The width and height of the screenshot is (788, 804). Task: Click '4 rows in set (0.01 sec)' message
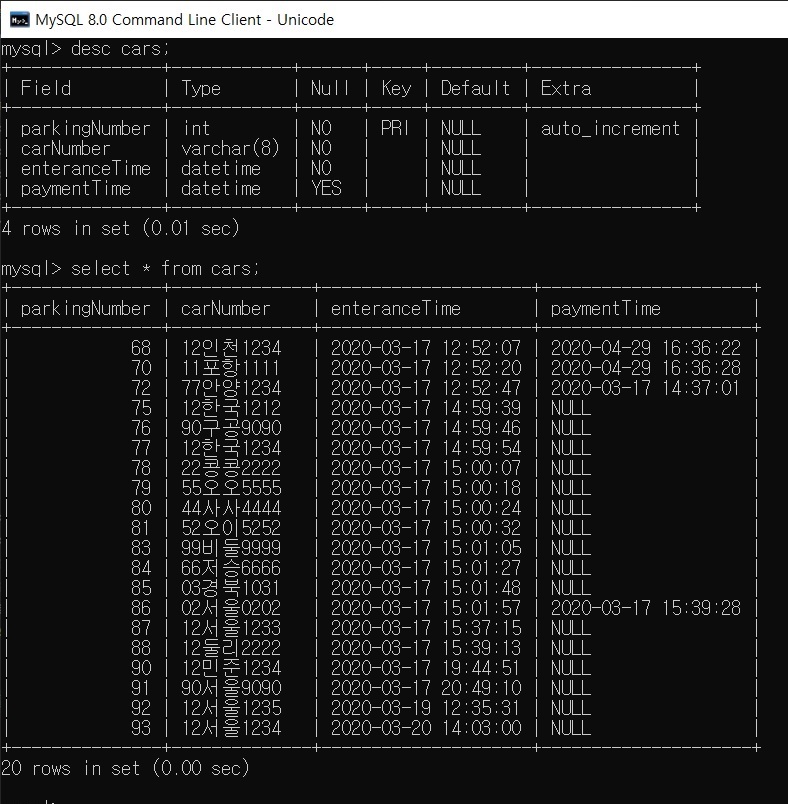(x=120, y=228)
